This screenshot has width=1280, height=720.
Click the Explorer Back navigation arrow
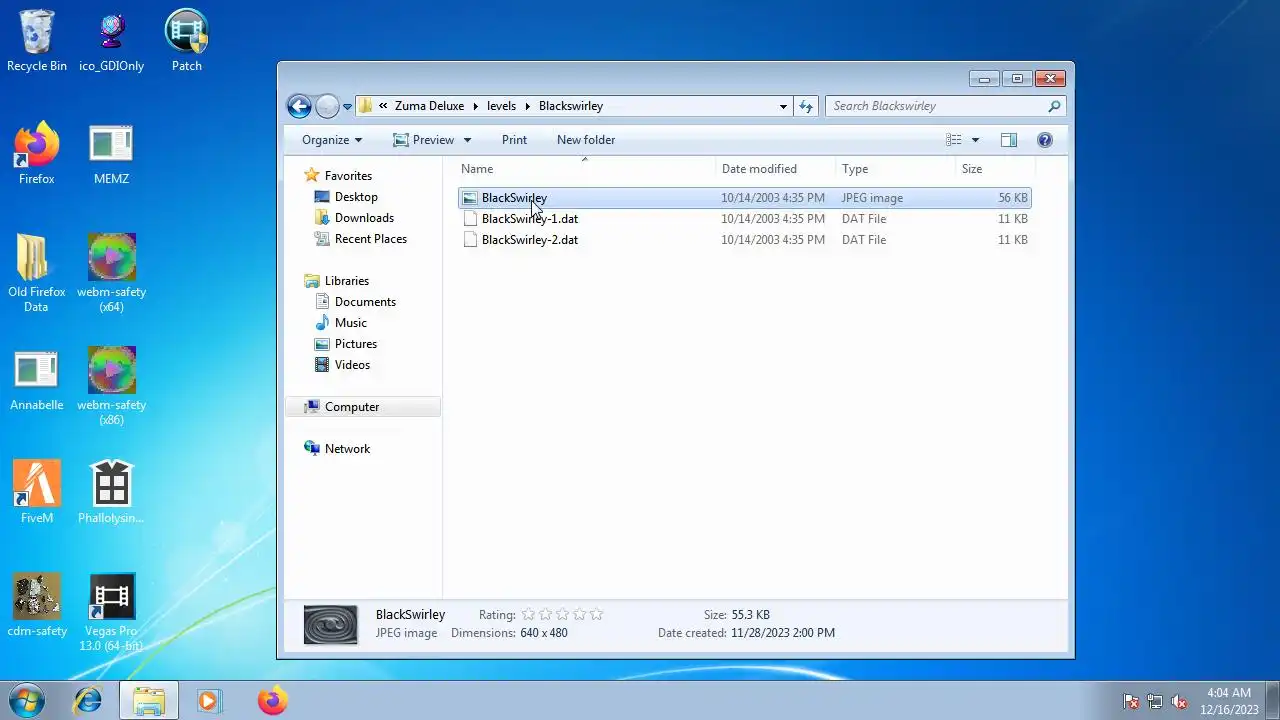coord(298,106)
